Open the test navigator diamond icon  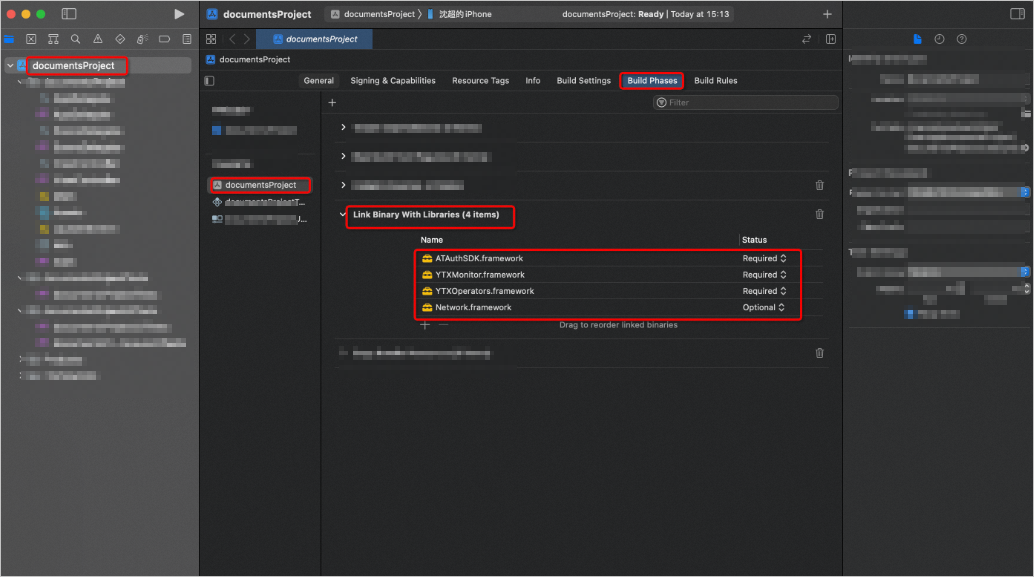120,39
